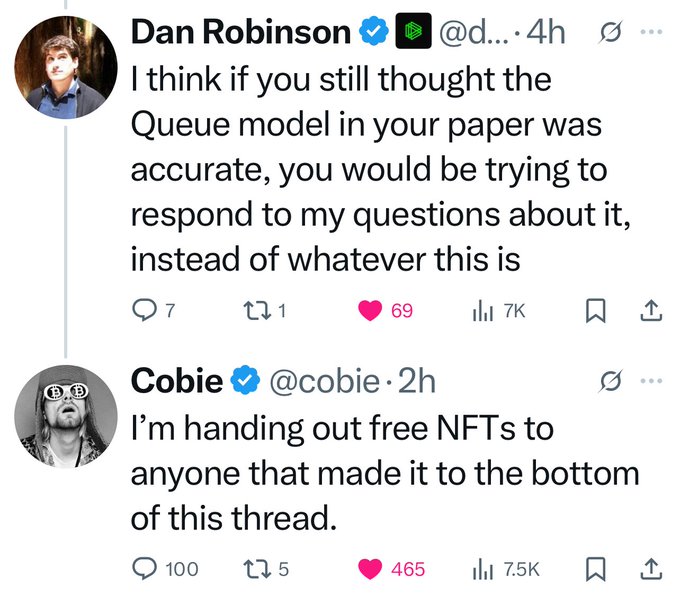The height and width of the screenshot is (597, 680).
Task: Click Grok icon on Dan Robinson's tweet
Action: point(609,32)
